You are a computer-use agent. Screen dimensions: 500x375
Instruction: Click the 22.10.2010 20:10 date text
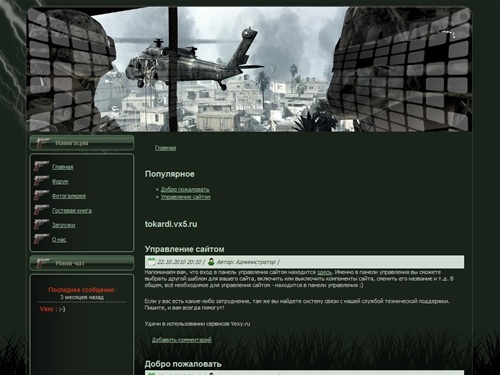[179, 262]
